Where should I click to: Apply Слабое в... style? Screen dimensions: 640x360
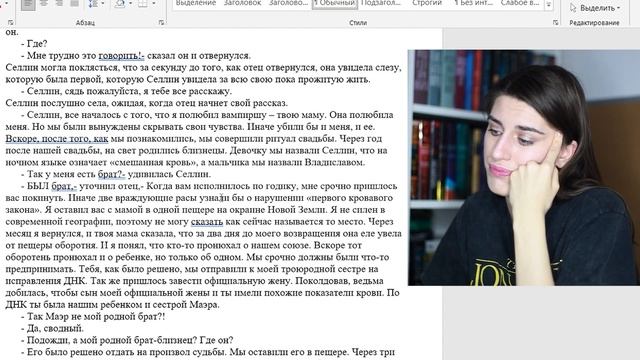(520, 4)
